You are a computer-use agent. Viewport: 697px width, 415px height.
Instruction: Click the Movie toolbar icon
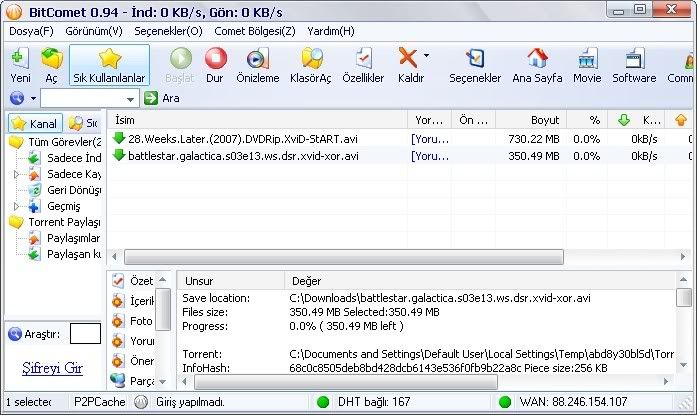[587, 59]
